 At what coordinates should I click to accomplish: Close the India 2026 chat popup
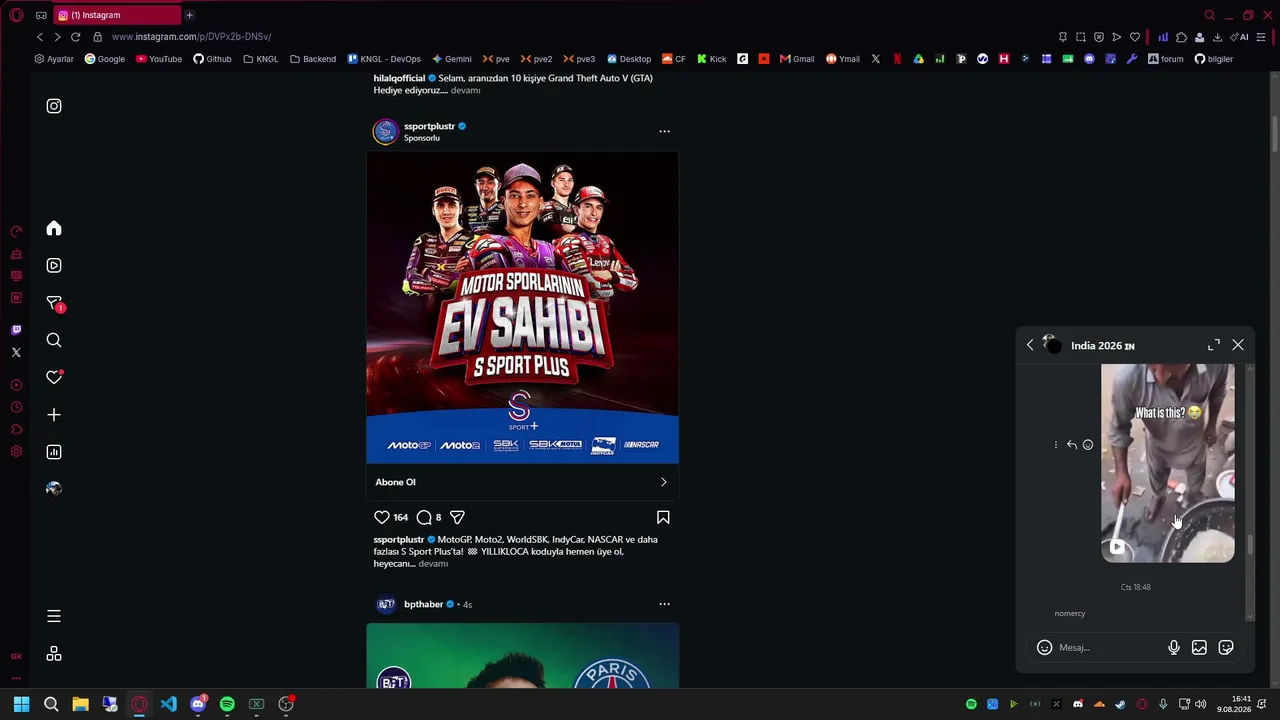tap(1238, 345)
